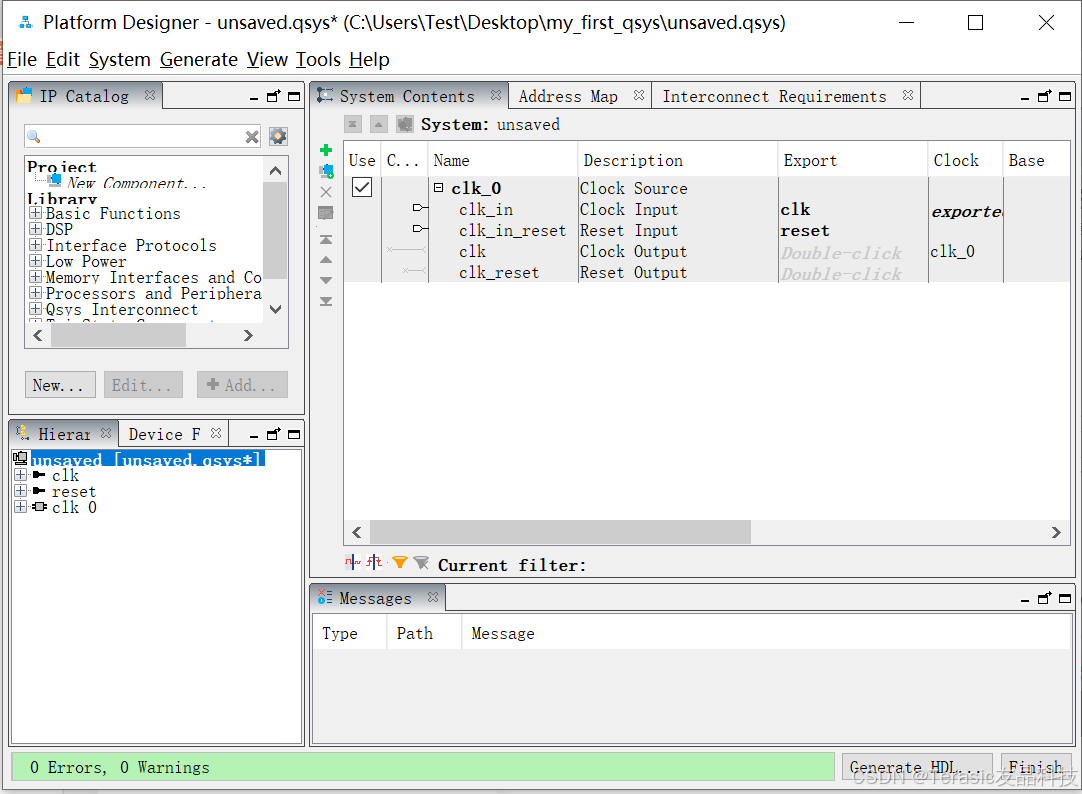Image resolution: width=1082 pixels, height=794 pixels.
Task: Select unsaved [unsaved.qsys*] root in Hierarchy
Action: pyautogui.click(x=147, y=459)
